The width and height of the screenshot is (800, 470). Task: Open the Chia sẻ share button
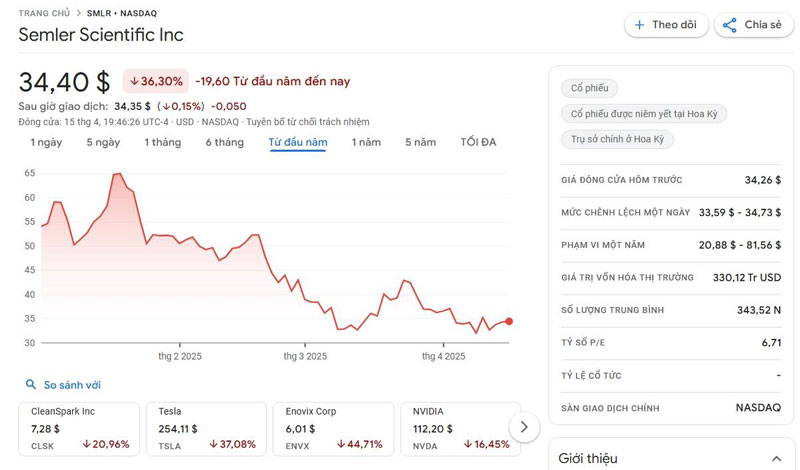click(x=754, y=25)
